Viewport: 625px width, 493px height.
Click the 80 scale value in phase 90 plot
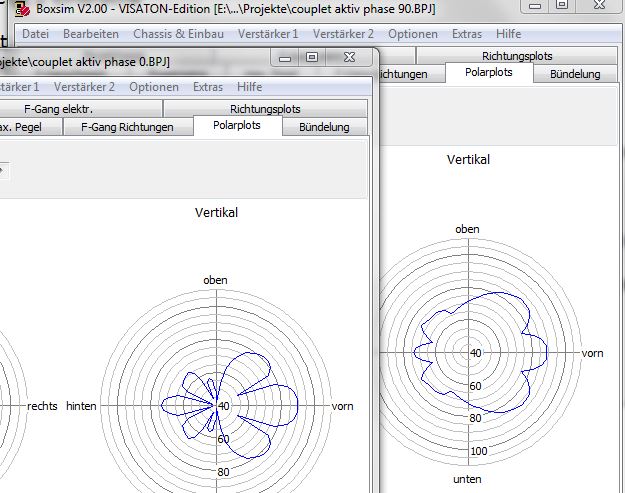click(x=475, y=418)
